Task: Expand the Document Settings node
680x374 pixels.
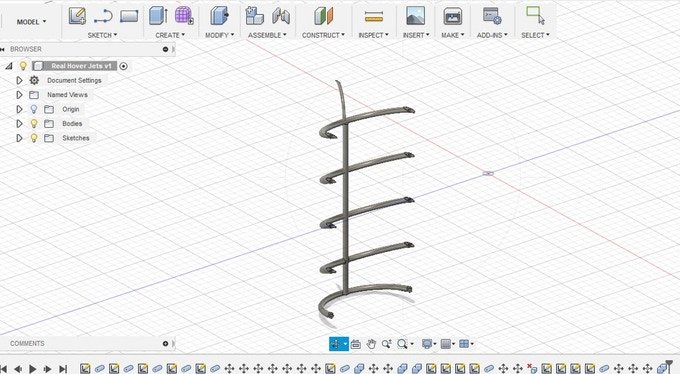Action: 19,80
